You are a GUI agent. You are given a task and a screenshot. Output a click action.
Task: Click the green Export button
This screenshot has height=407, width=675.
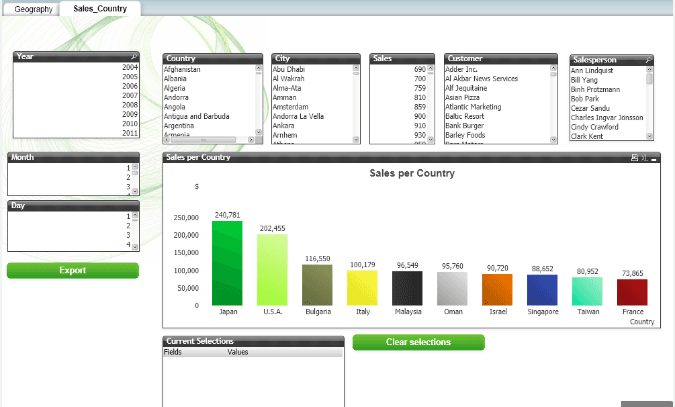73,270
